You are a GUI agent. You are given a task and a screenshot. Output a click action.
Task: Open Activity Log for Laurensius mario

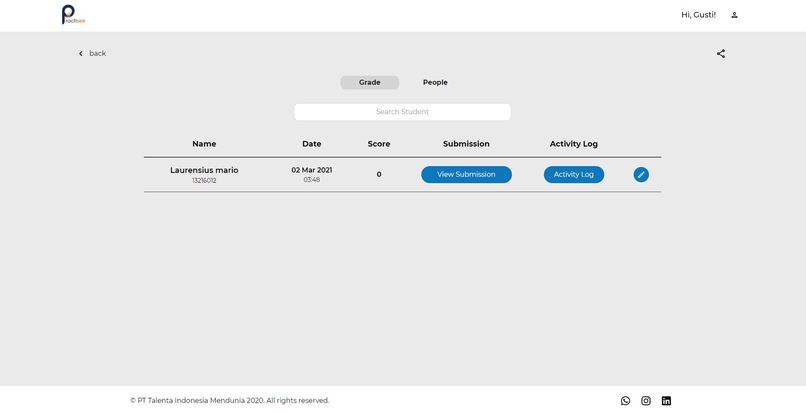point(574,174)
